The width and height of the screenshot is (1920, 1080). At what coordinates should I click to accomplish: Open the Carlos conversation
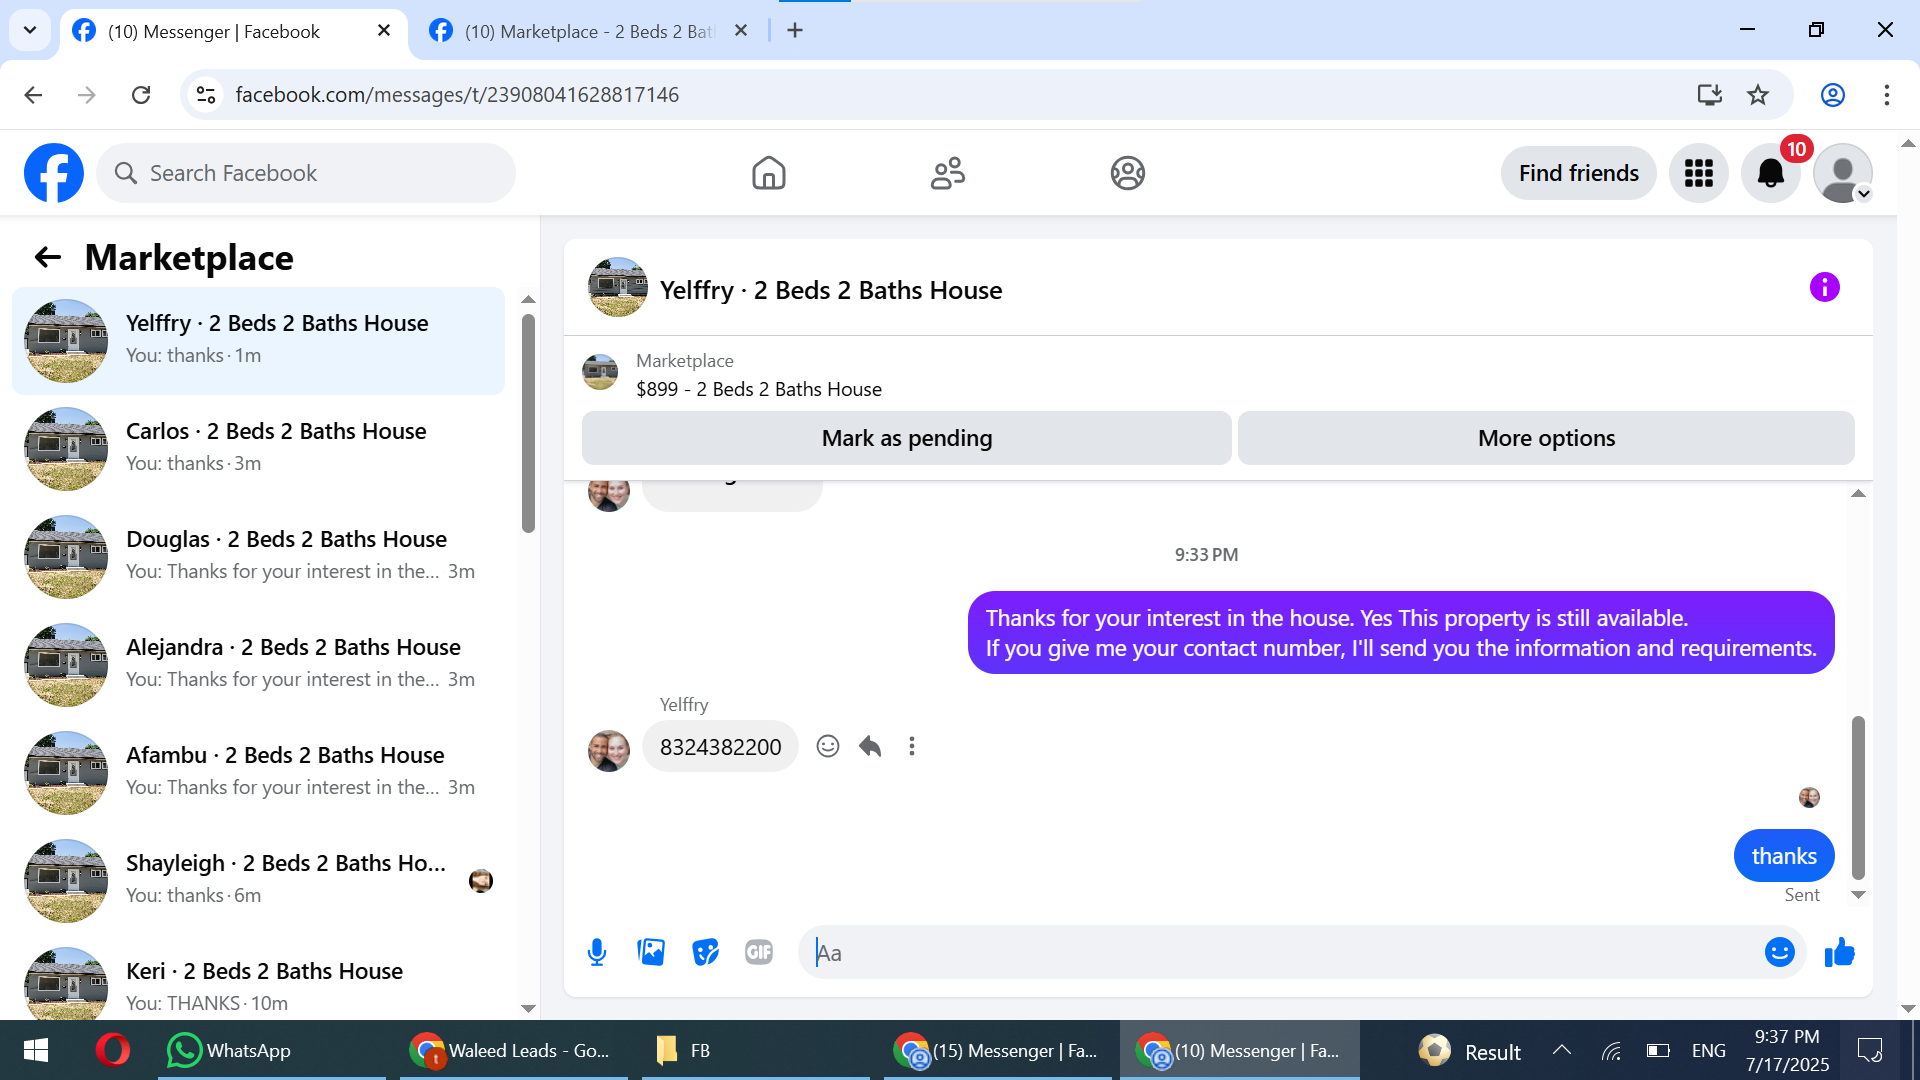point(258,449)
